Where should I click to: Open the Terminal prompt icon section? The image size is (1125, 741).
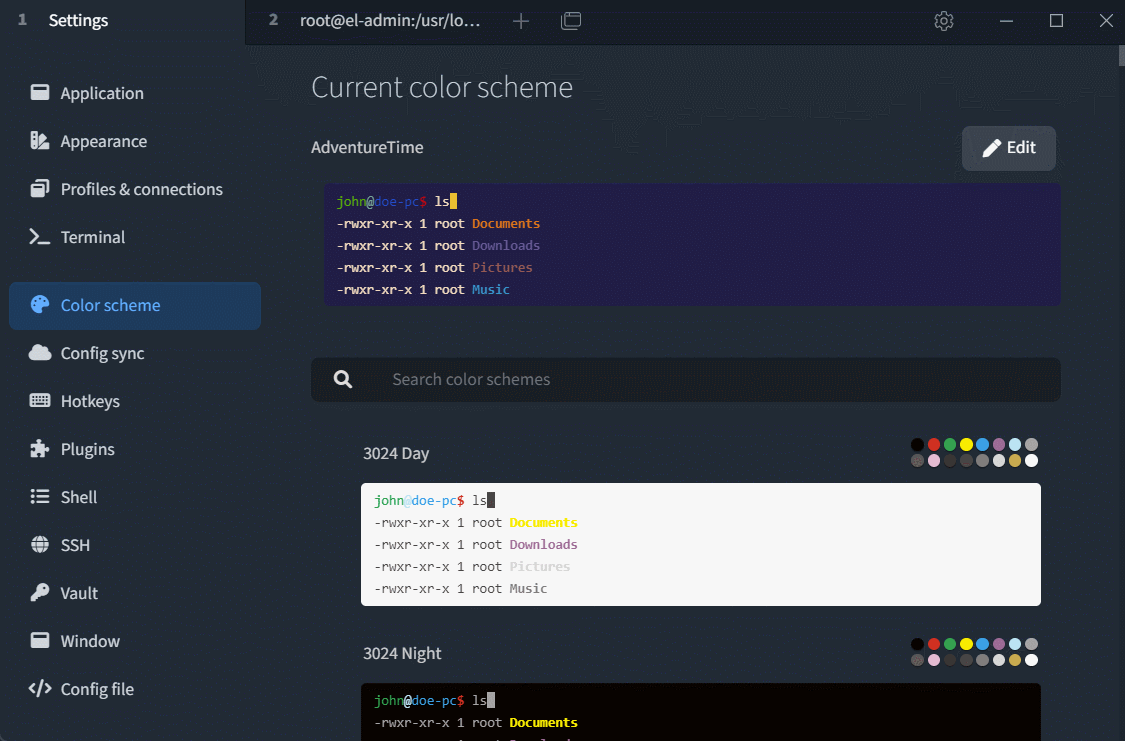click(39, 237)
